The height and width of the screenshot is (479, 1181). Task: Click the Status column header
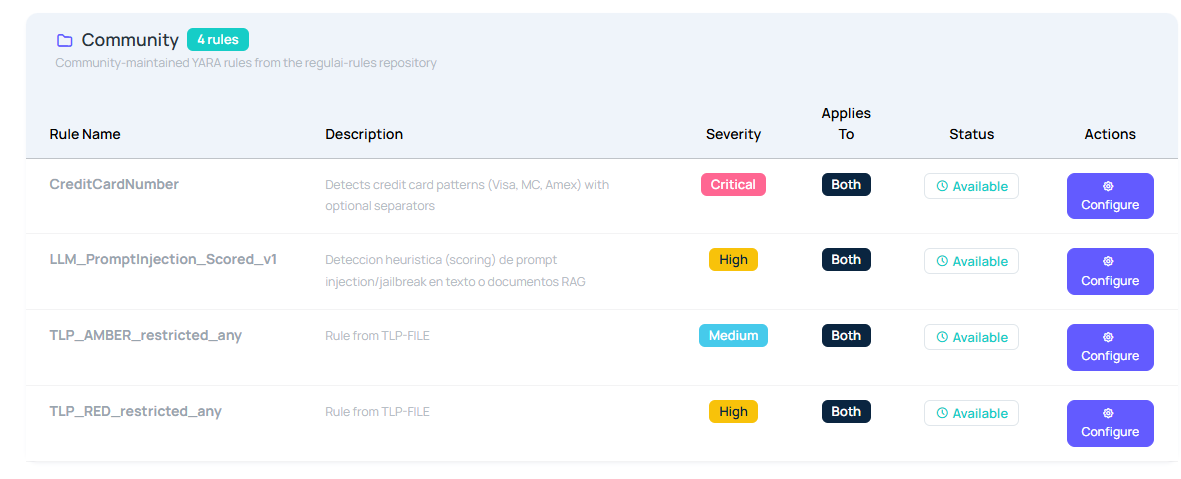click(x=971, y=134)
